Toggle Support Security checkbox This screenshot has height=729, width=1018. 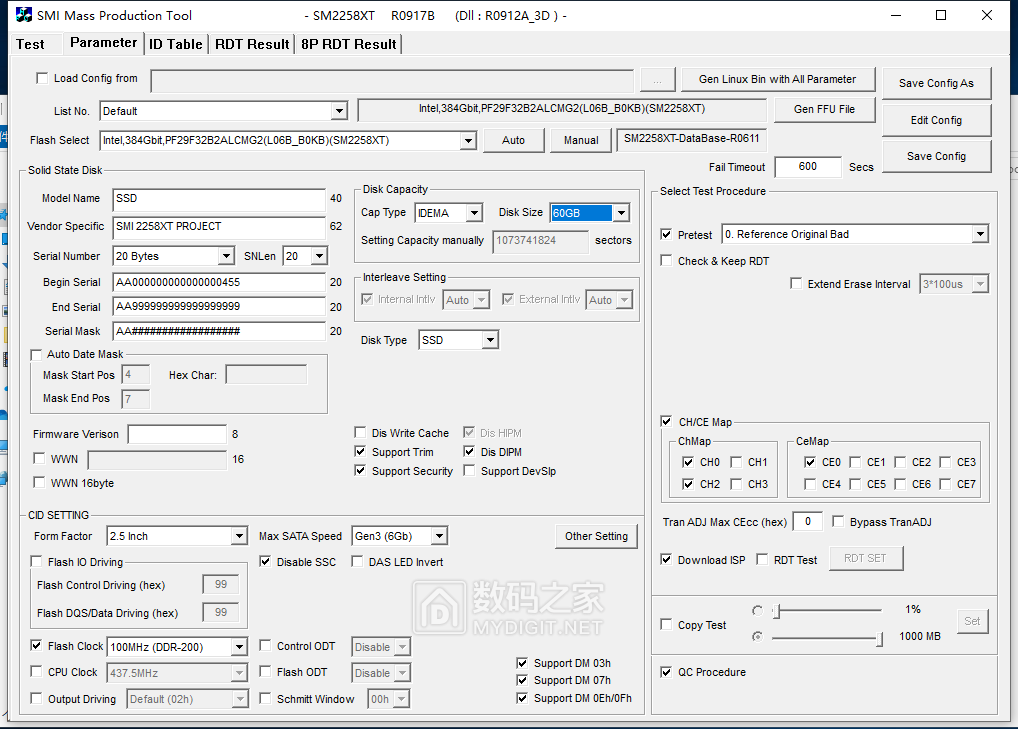pos(360,470)
